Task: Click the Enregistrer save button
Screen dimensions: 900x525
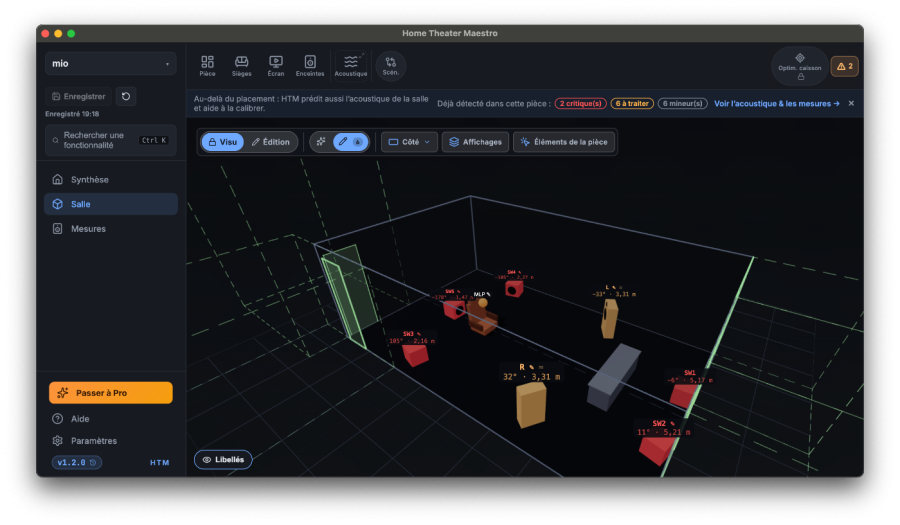Action: coord(79,96)
